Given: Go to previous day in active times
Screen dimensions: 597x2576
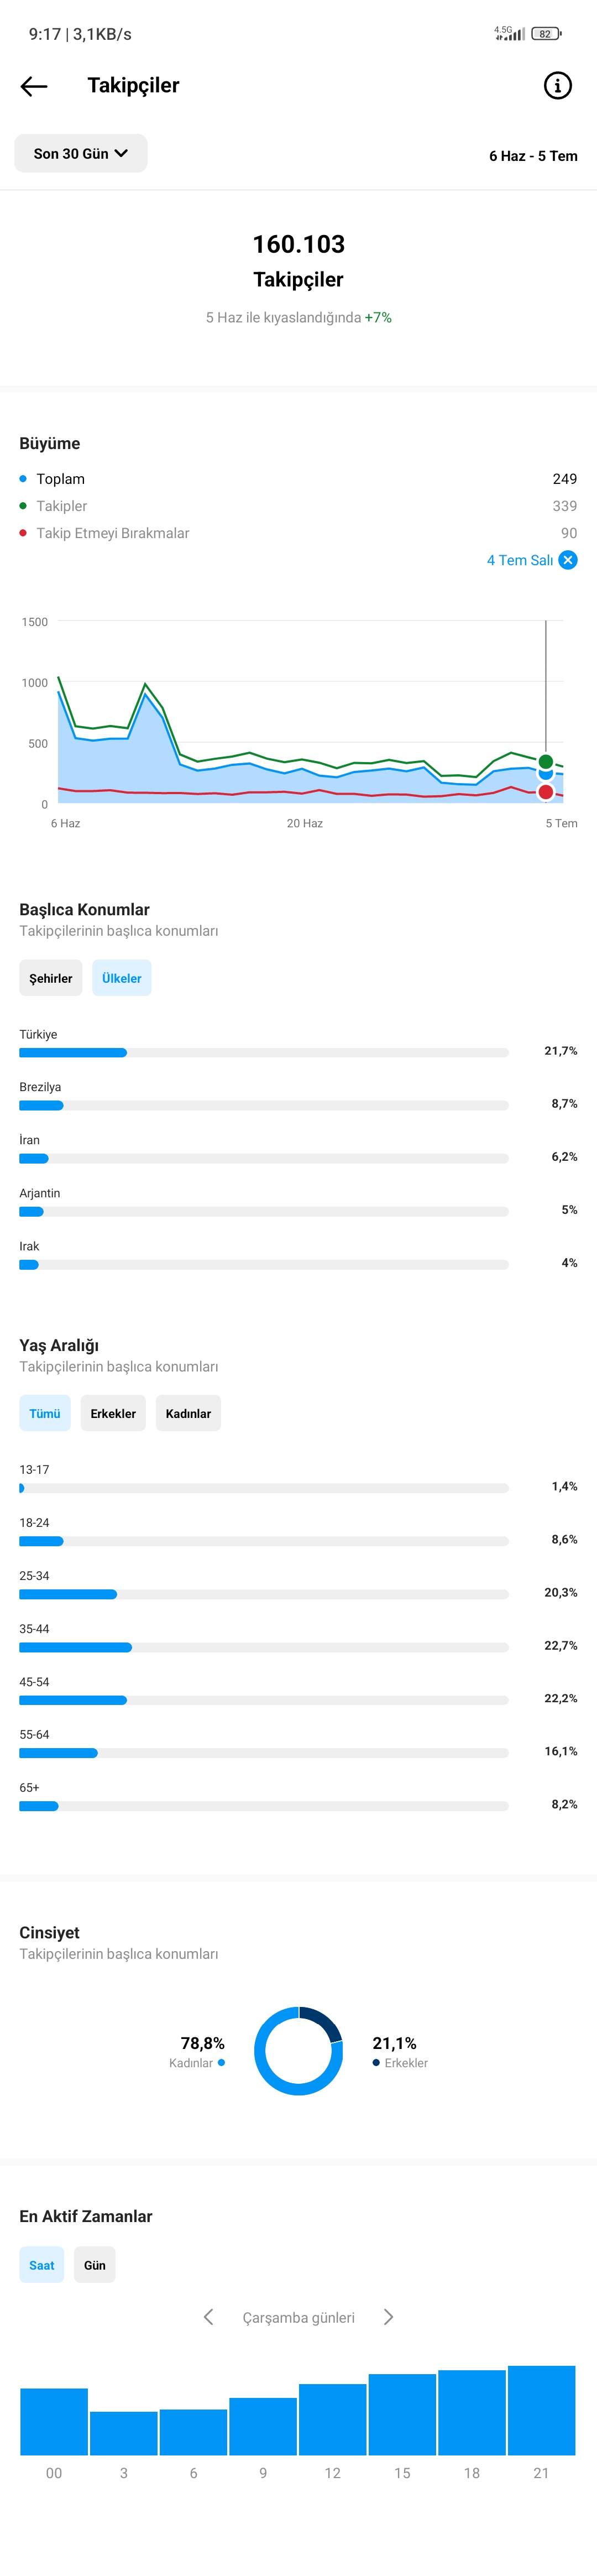Looking at the screenshot, I should coord(208,2317).
